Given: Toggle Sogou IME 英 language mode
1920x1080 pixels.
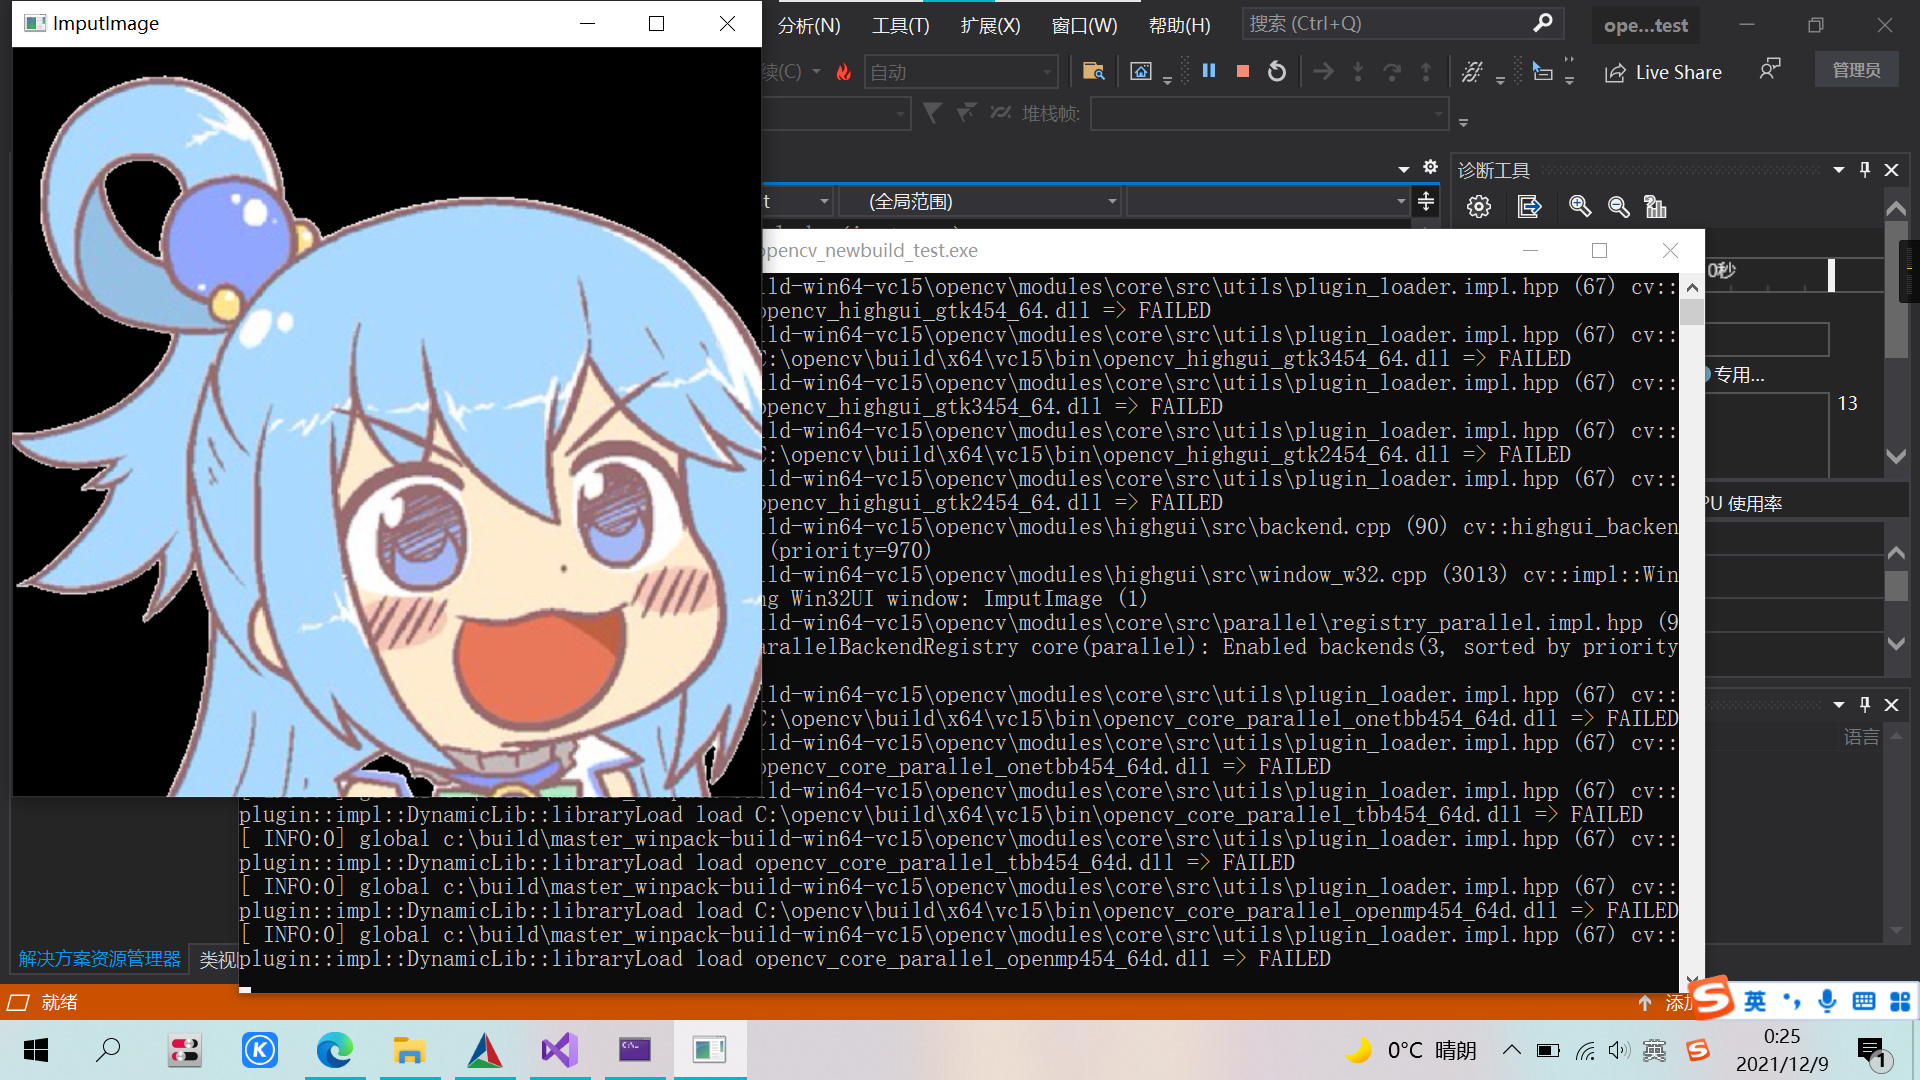Looking at the screenshot, I should pyautogui.click(x=1755, y=1001).
